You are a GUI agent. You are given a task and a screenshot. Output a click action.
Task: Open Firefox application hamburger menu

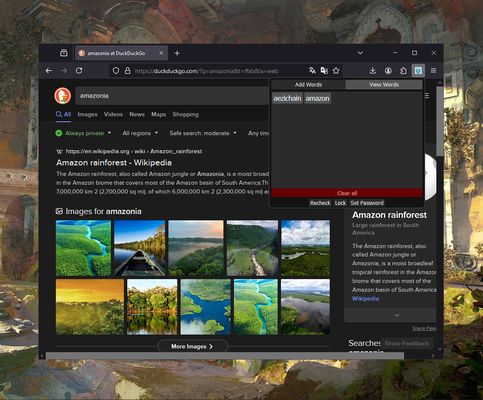tap(433, 71)
